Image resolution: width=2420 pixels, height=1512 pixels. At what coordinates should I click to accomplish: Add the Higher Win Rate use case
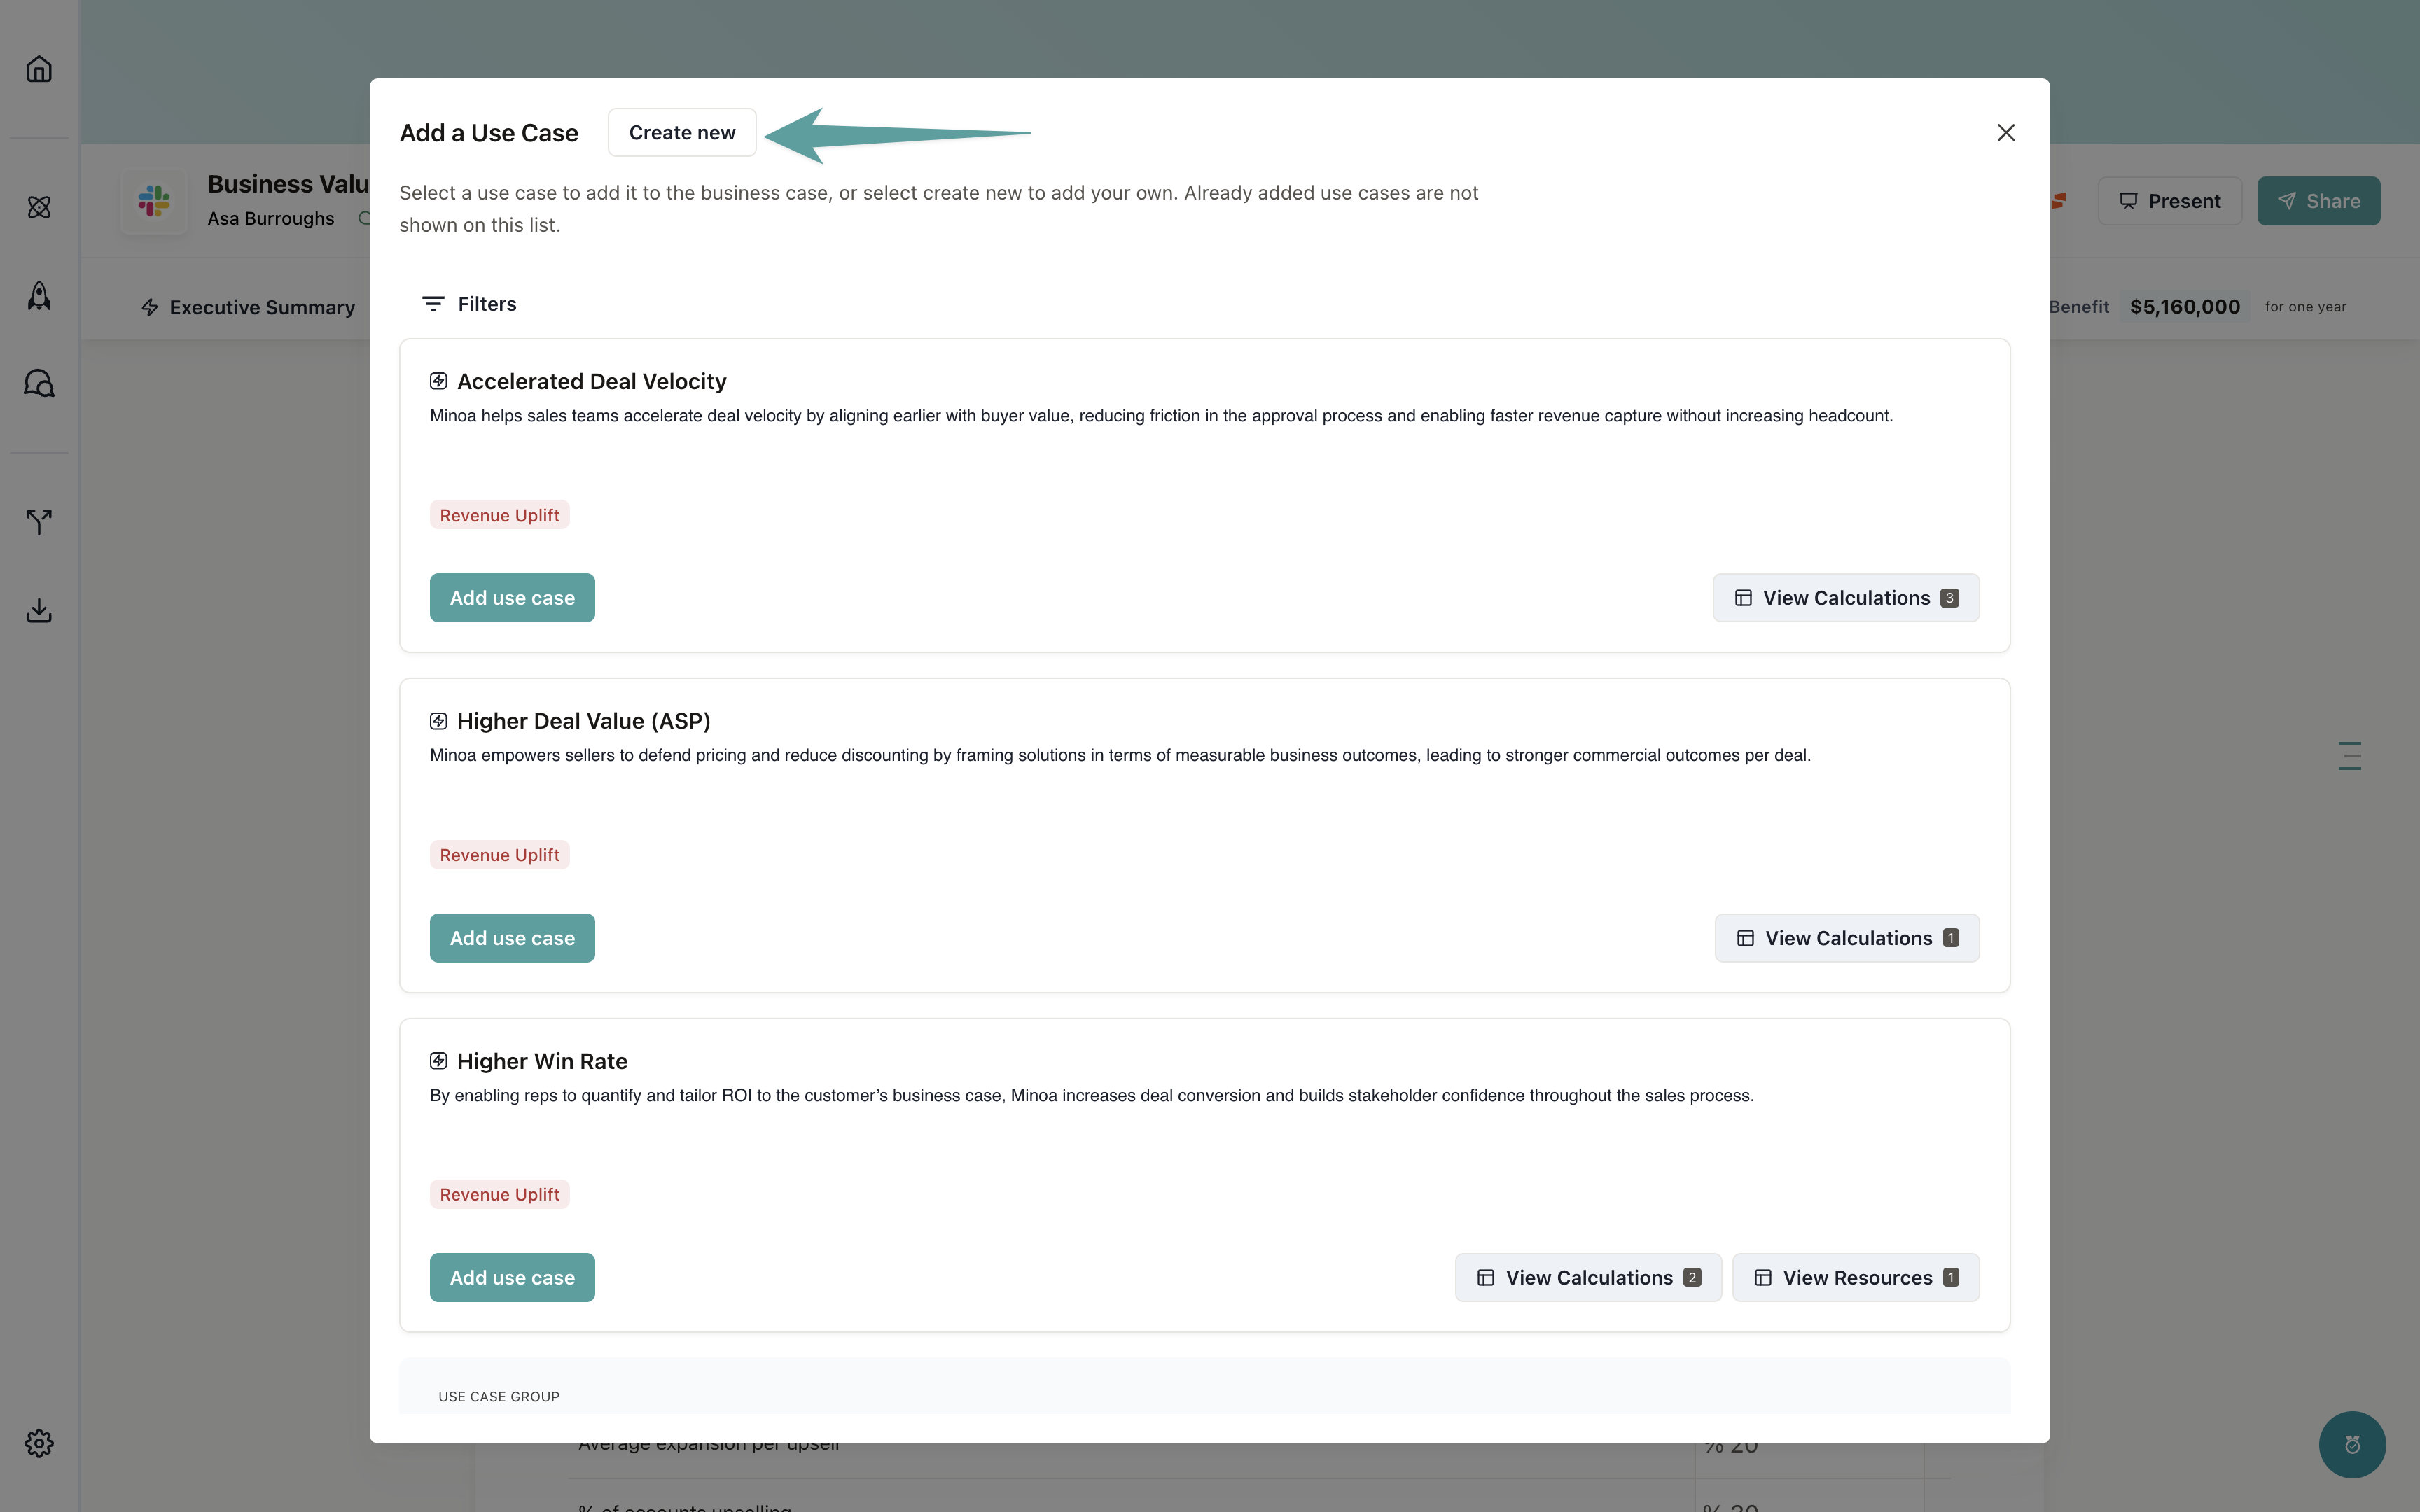[x=512, y=1277]
